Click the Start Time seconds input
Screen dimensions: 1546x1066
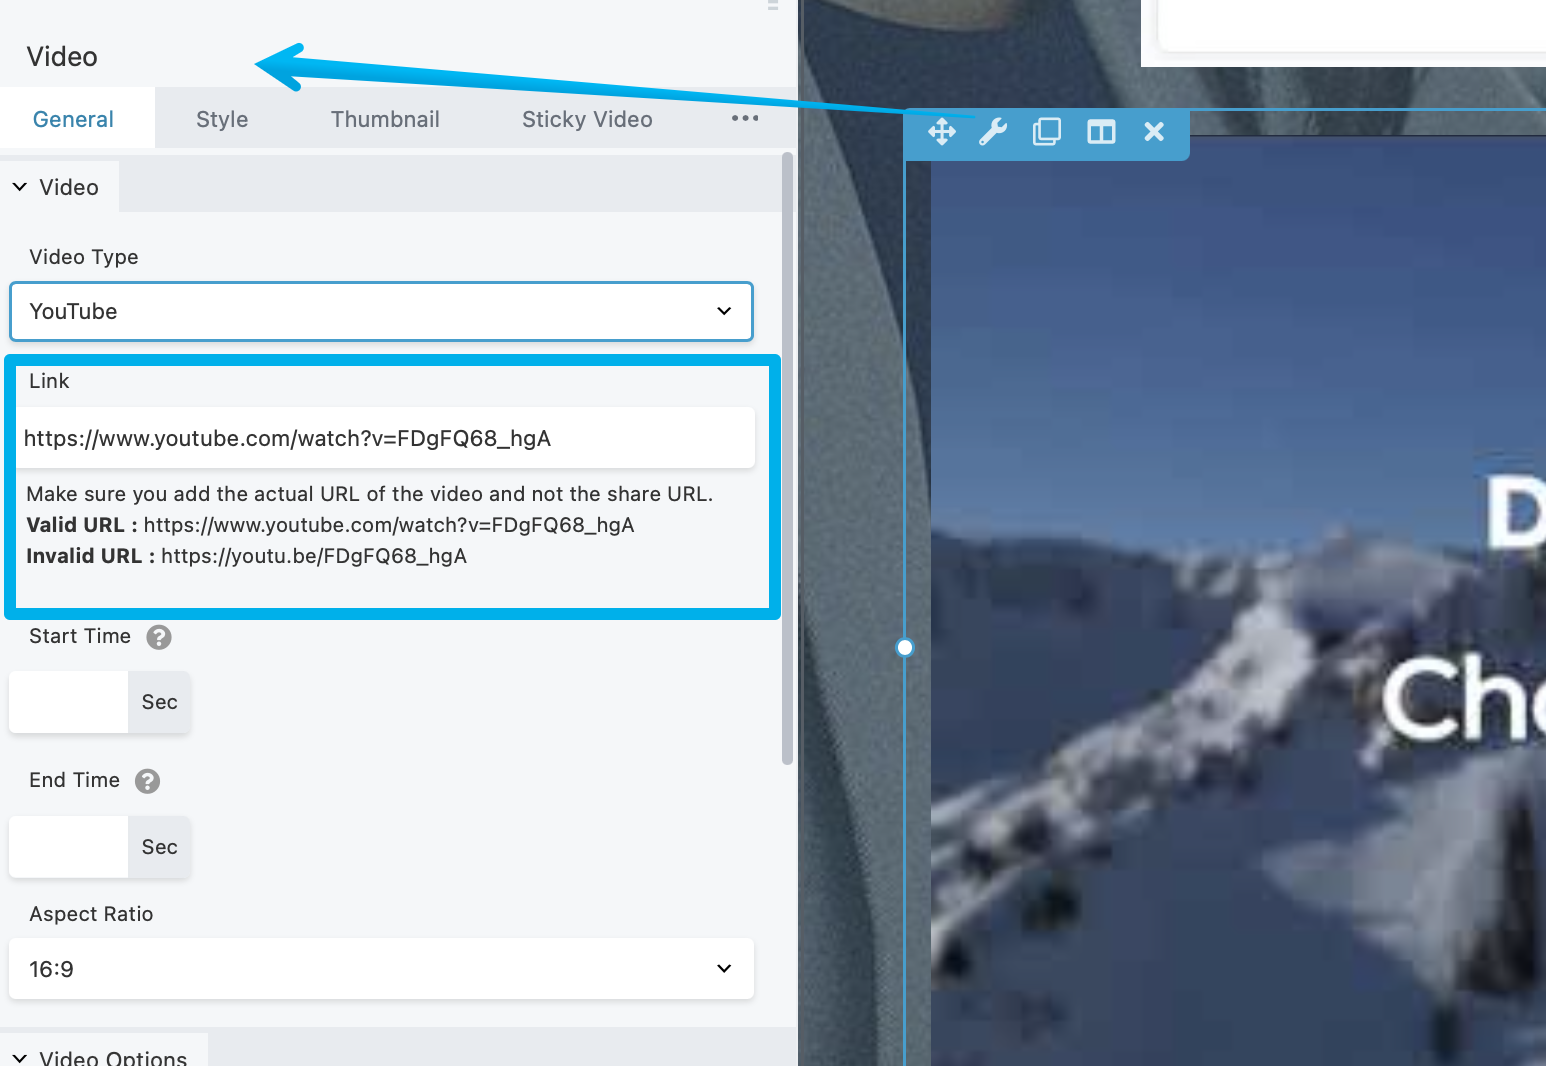(67, 702)
